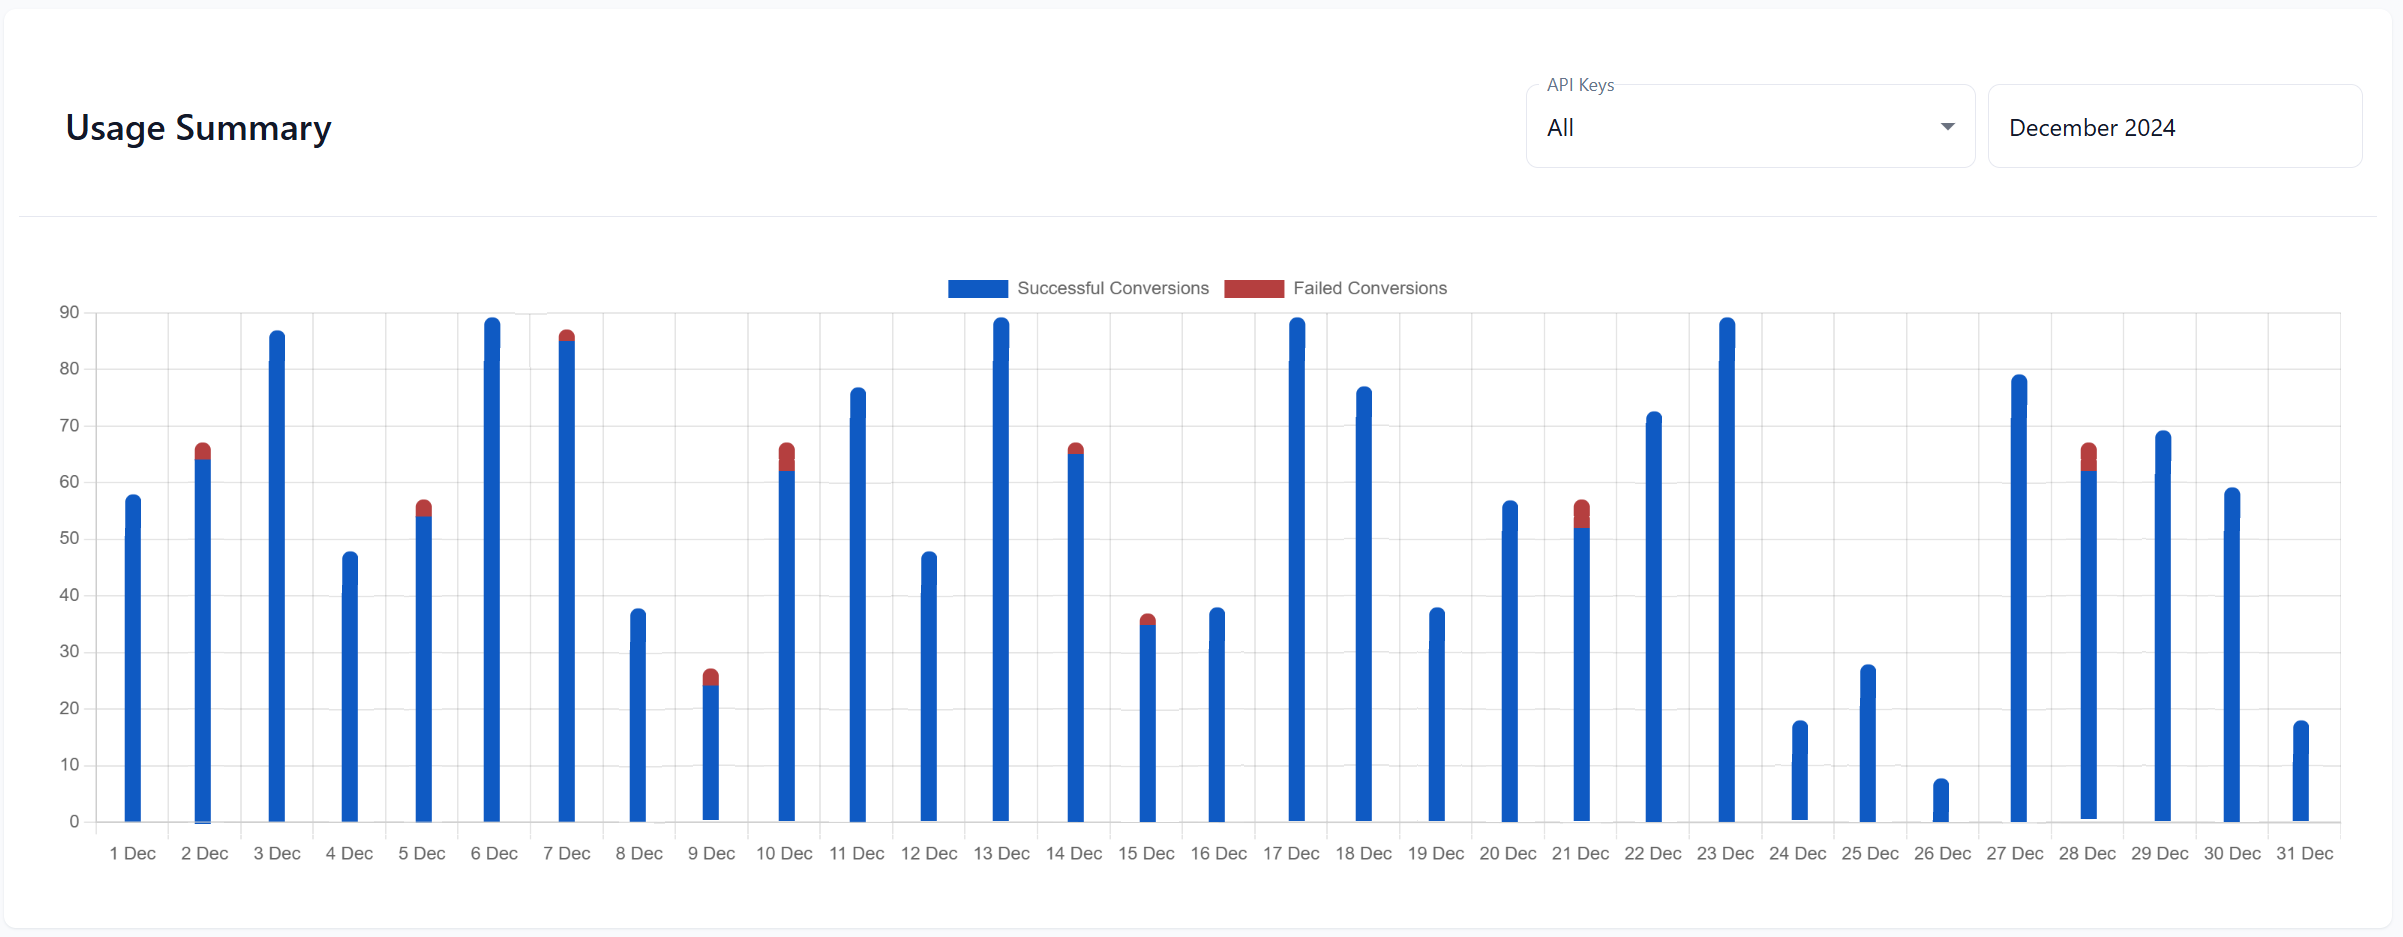This screenshot has width=2403, height=937.
Task: Select the 31 Dec bar
Action: [2301, 771]
